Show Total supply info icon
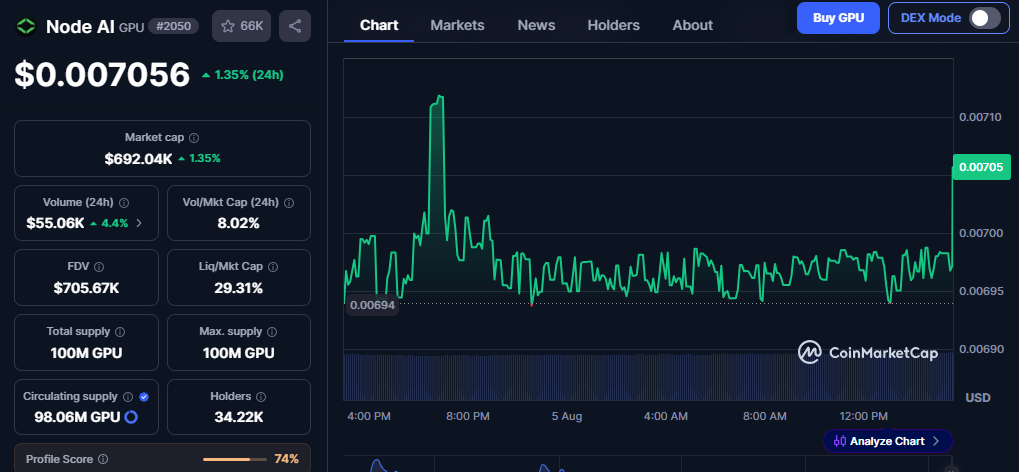The width and height of the screenshot is (1019, 472). pyautogui.click(x=120, y=332)
